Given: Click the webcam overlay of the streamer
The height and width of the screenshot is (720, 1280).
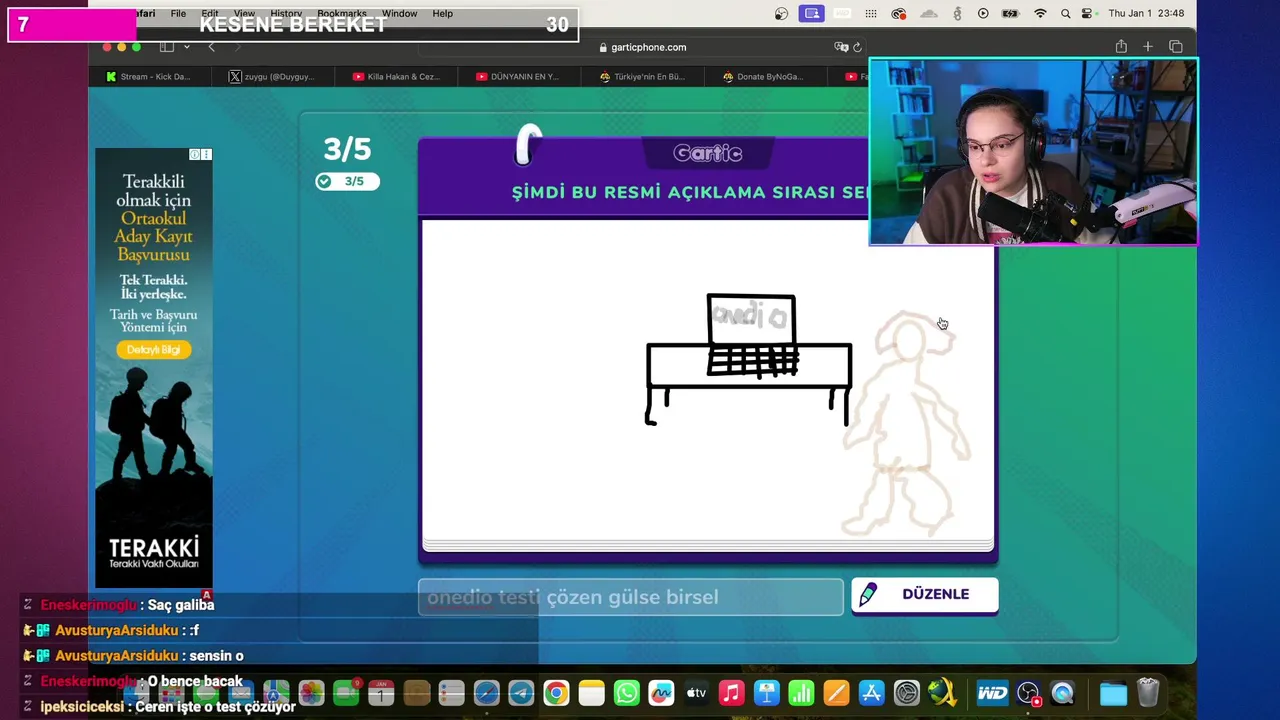Looking at the screenshot, I should (x=1033, y=152).
